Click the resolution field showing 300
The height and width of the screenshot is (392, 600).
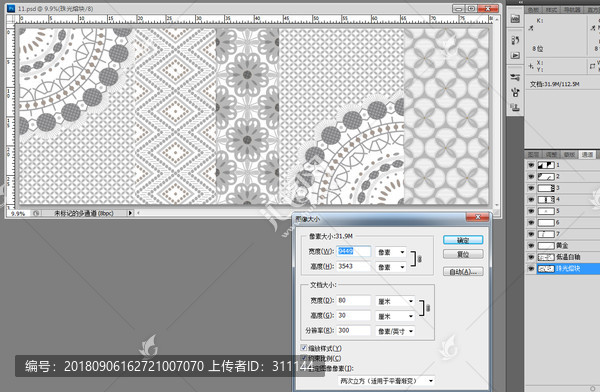tap(354, 330)
